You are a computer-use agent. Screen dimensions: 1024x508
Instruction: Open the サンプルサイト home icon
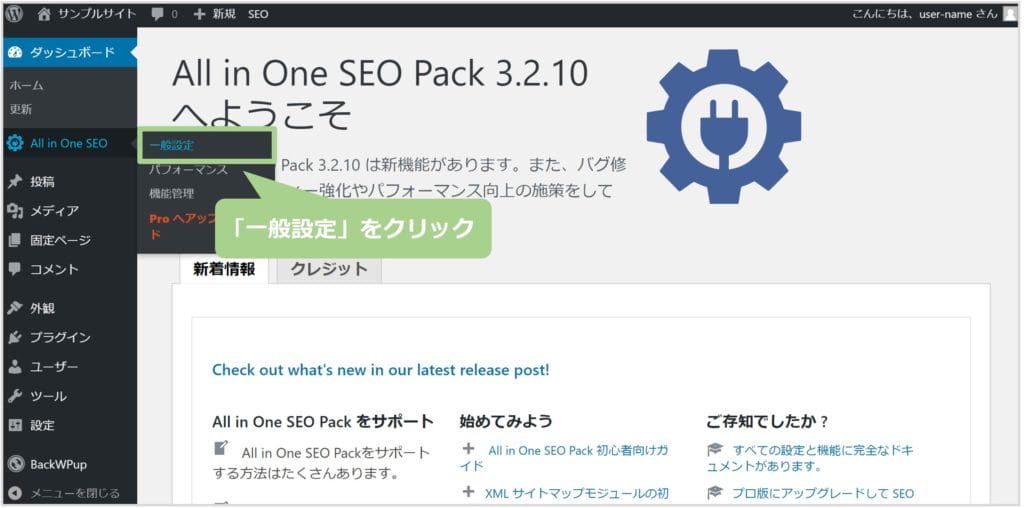coord(44,14)
